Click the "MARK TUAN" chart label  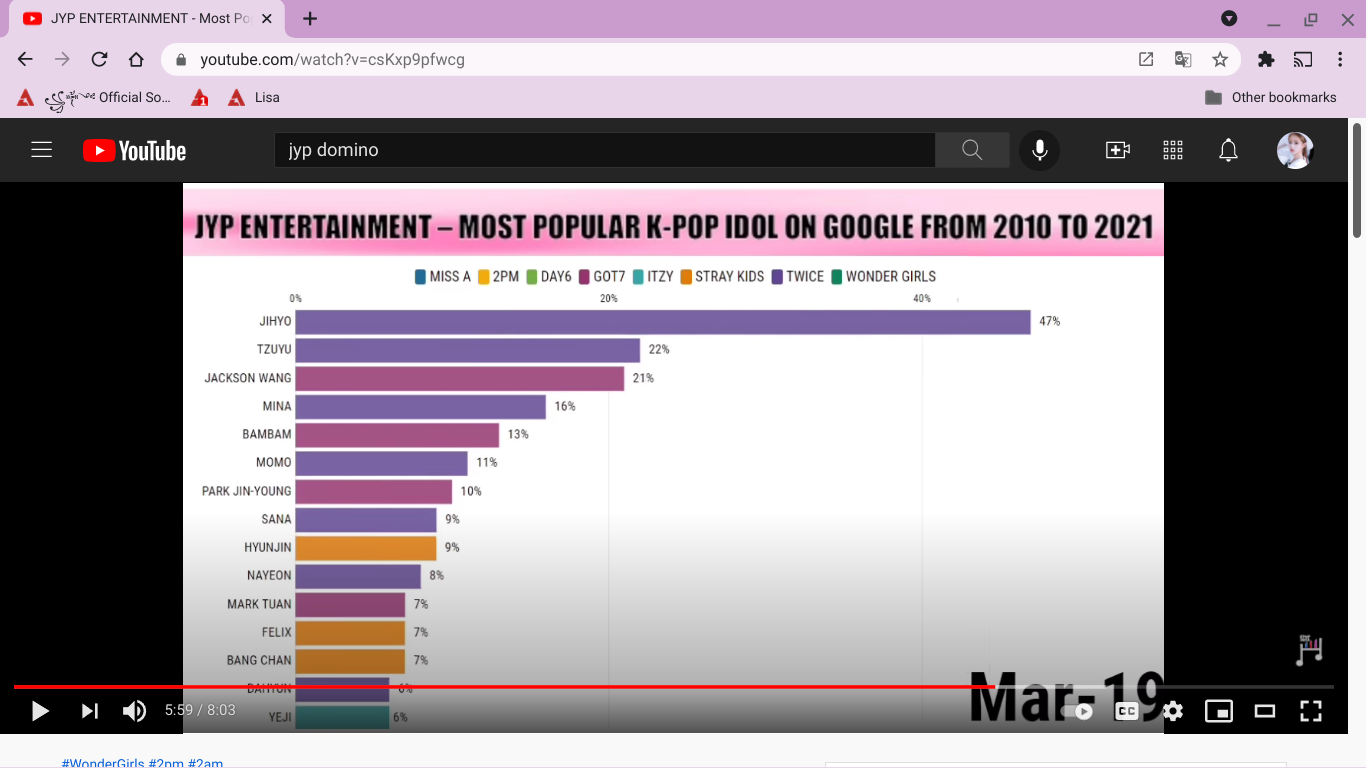coord(259,604)
